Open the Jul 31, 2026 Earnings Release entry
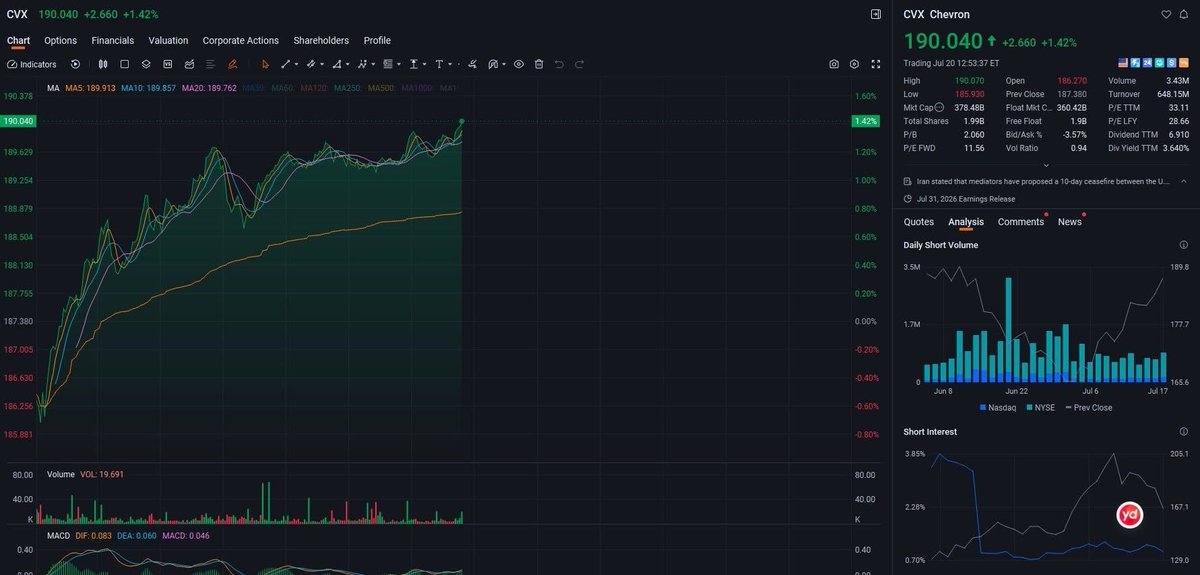 (967, 198)
